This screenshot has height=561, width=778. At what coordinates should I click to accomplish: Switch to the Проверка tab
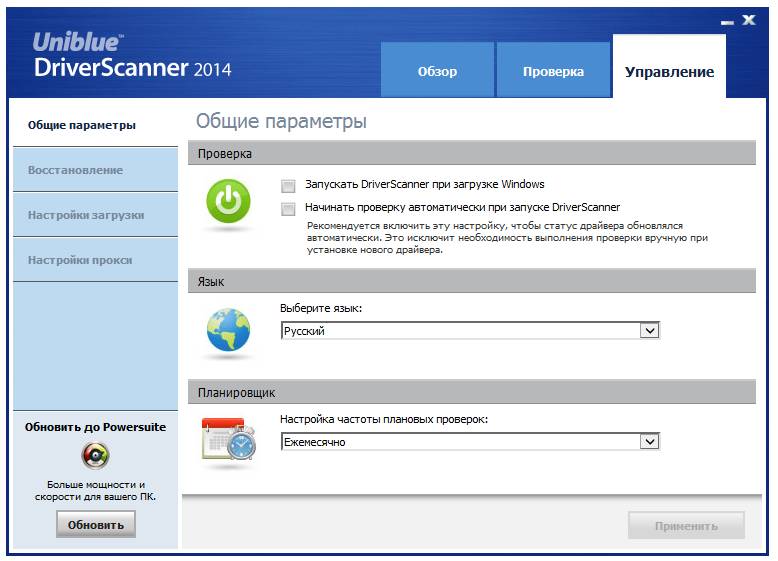[553, 70]
